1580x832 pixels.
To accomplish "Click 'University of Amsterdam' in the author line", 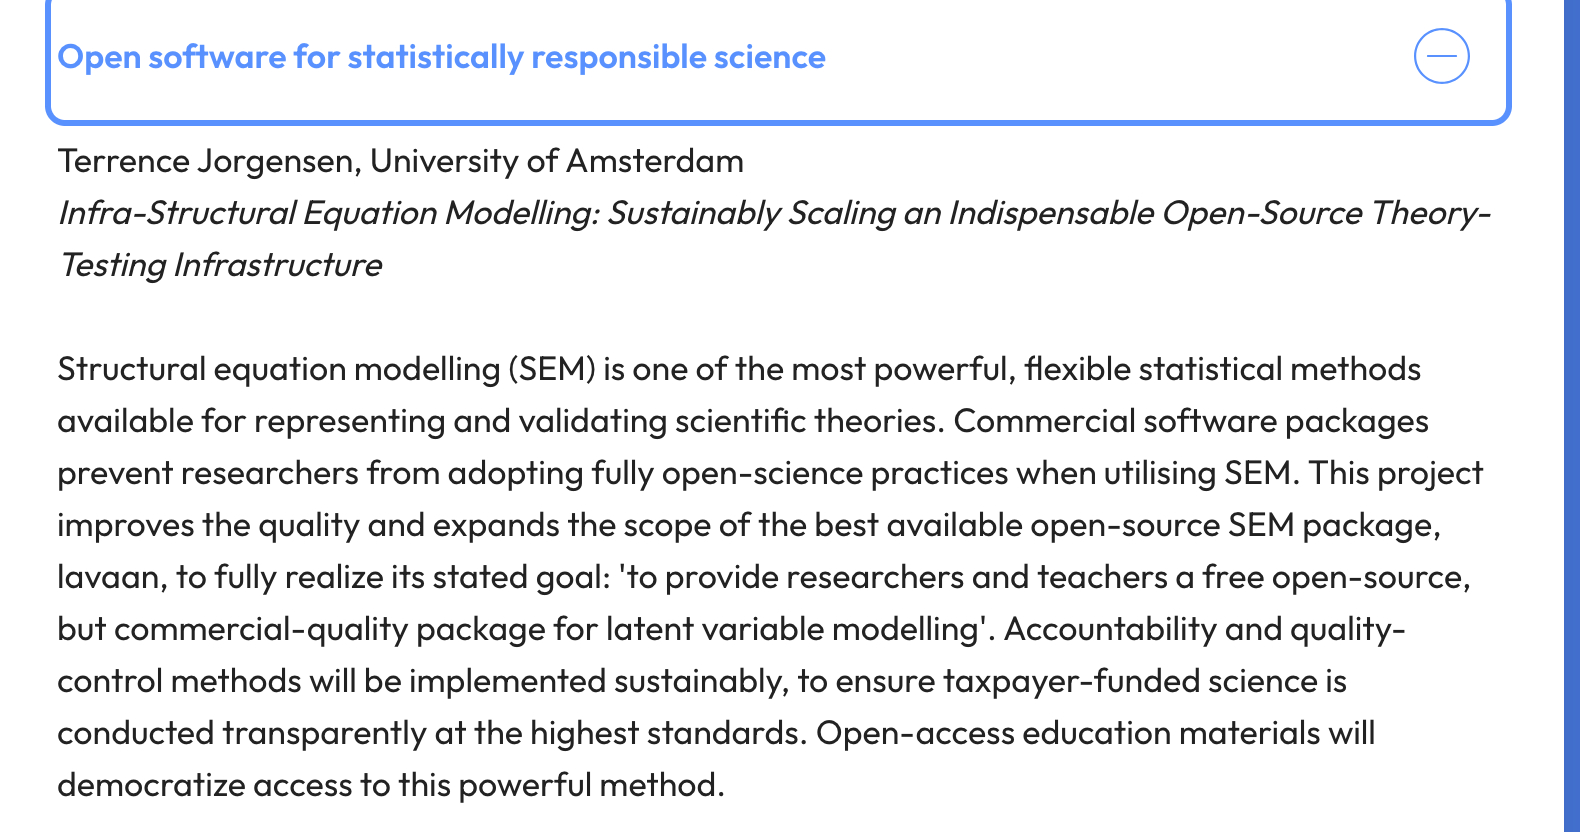I will tap(557, 161).
